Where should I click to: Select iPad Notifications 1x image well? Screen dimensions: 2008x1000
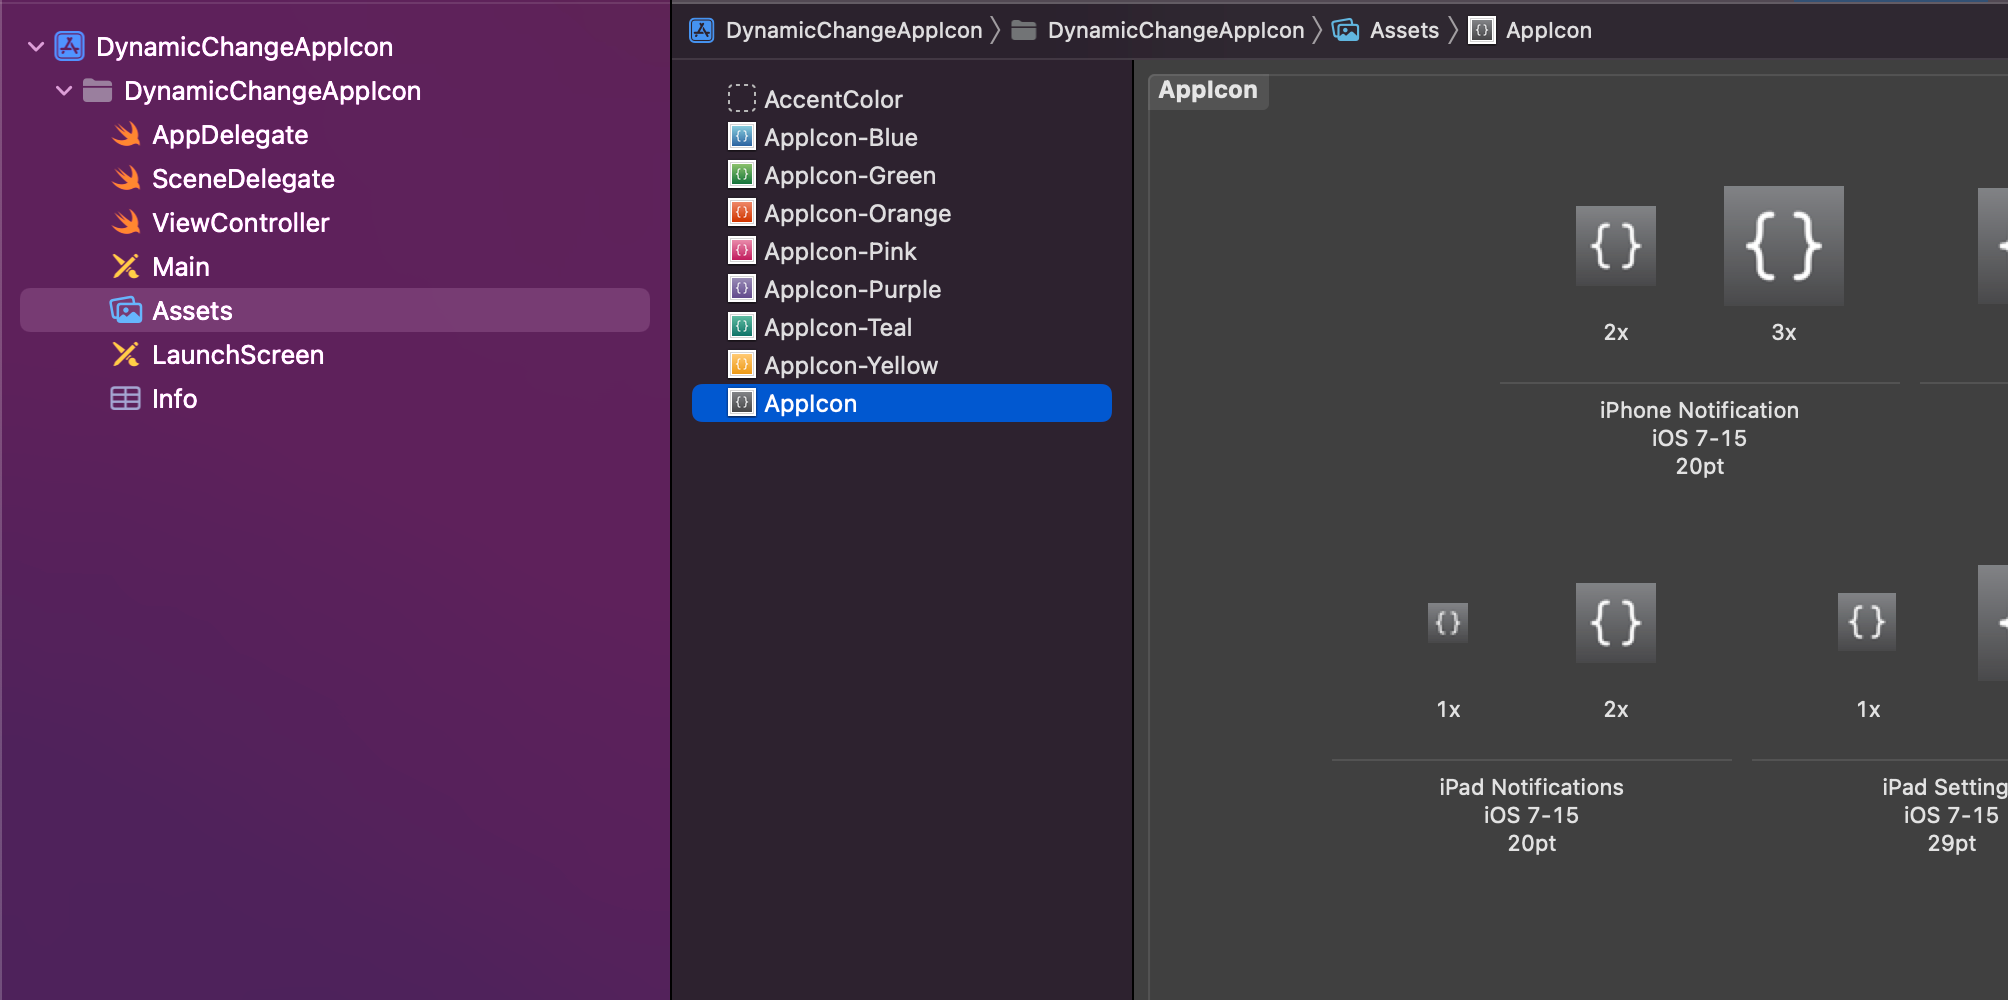[x=1447, y=623]
